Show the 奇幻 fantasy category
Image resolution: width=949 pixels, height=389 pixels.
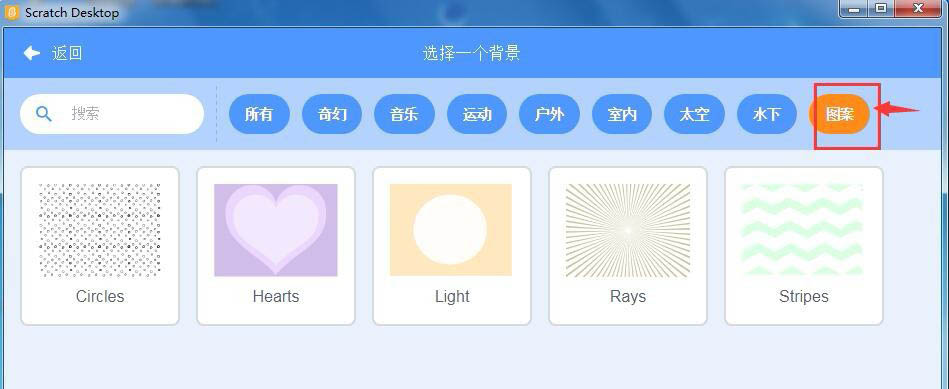(332, 114)
